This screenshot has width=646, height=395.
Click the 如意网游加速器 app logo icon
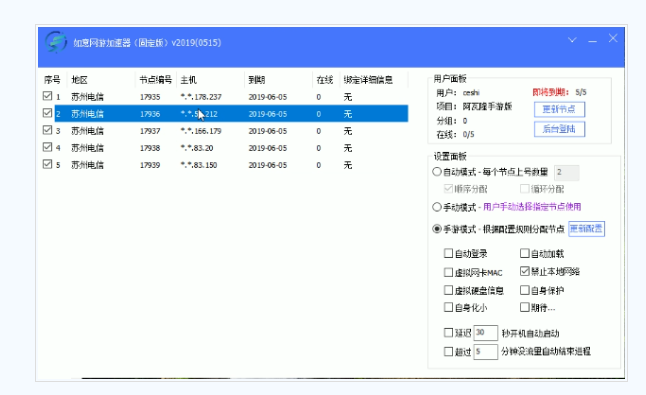pyautogui.click(x=56, y=42)
